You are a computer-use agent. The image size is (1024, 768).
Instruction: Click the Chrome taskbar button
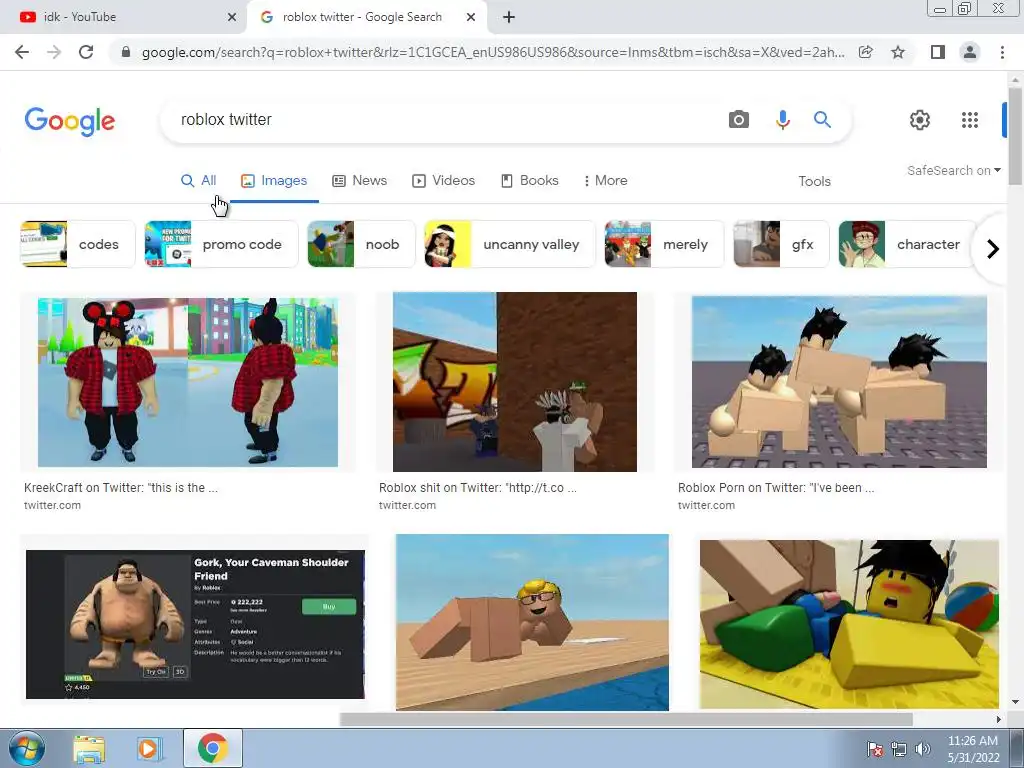(213, 749)
